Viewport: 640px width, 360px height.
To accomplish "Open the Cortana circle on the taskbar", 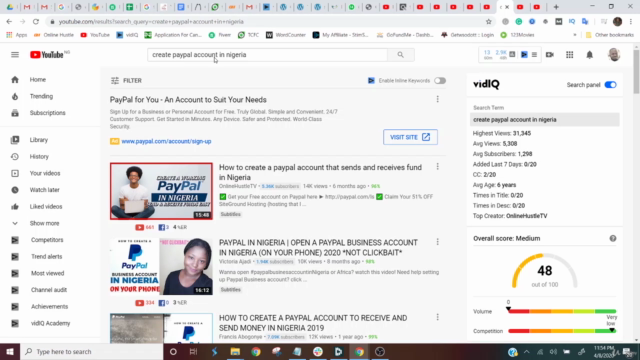I will point(173,351).
